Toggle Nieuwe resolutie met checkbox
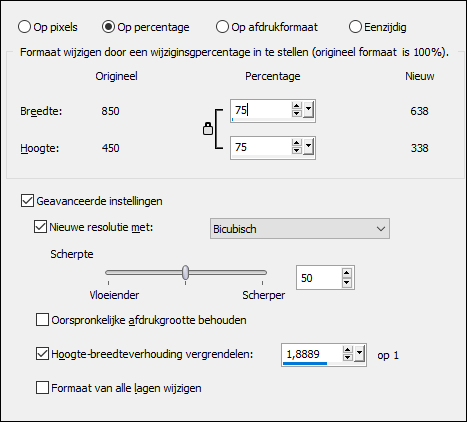This screenshot has width=467, height=422. (40, 227)
